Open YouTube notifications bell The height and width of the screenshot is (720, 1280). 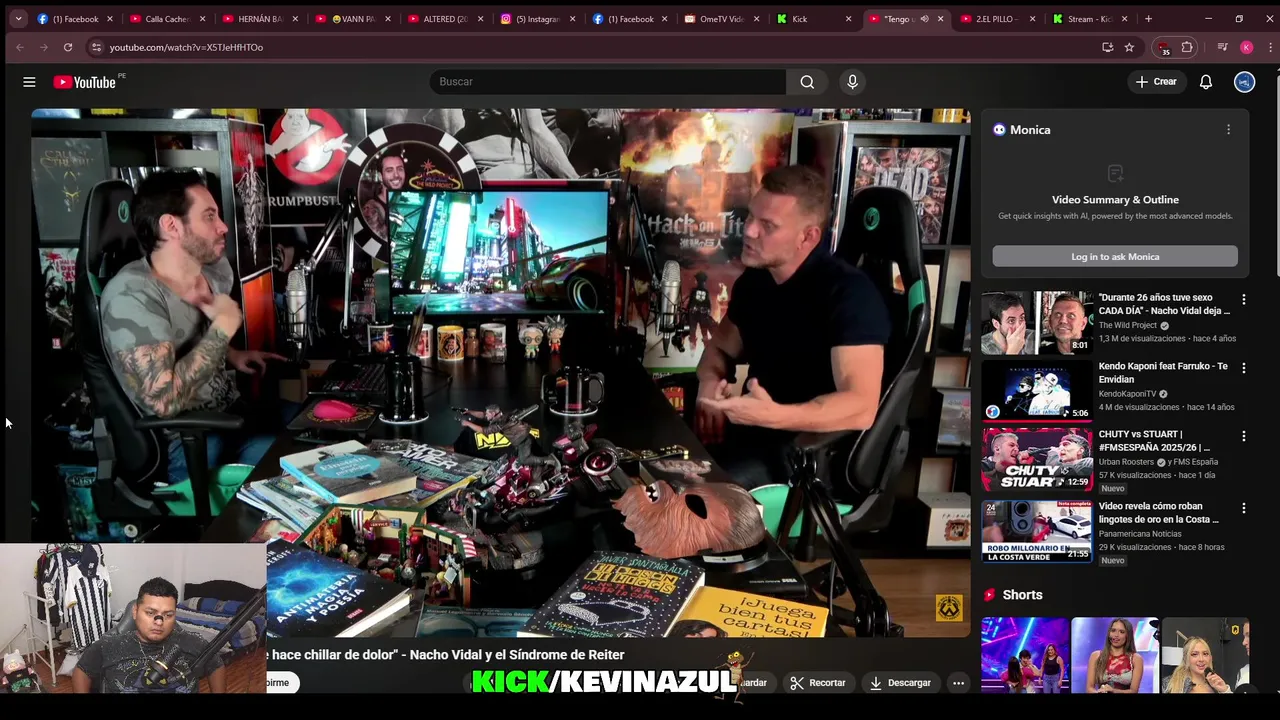(x=1206, y=82)
